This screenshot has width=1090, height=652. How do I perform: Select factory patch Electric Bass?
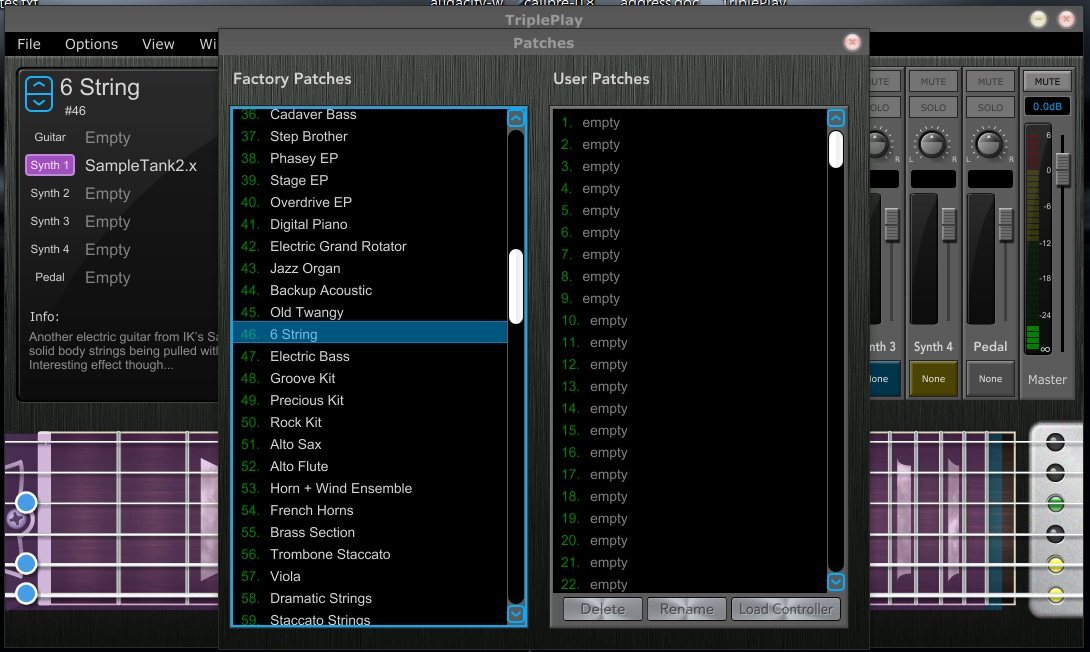(370, 357)
